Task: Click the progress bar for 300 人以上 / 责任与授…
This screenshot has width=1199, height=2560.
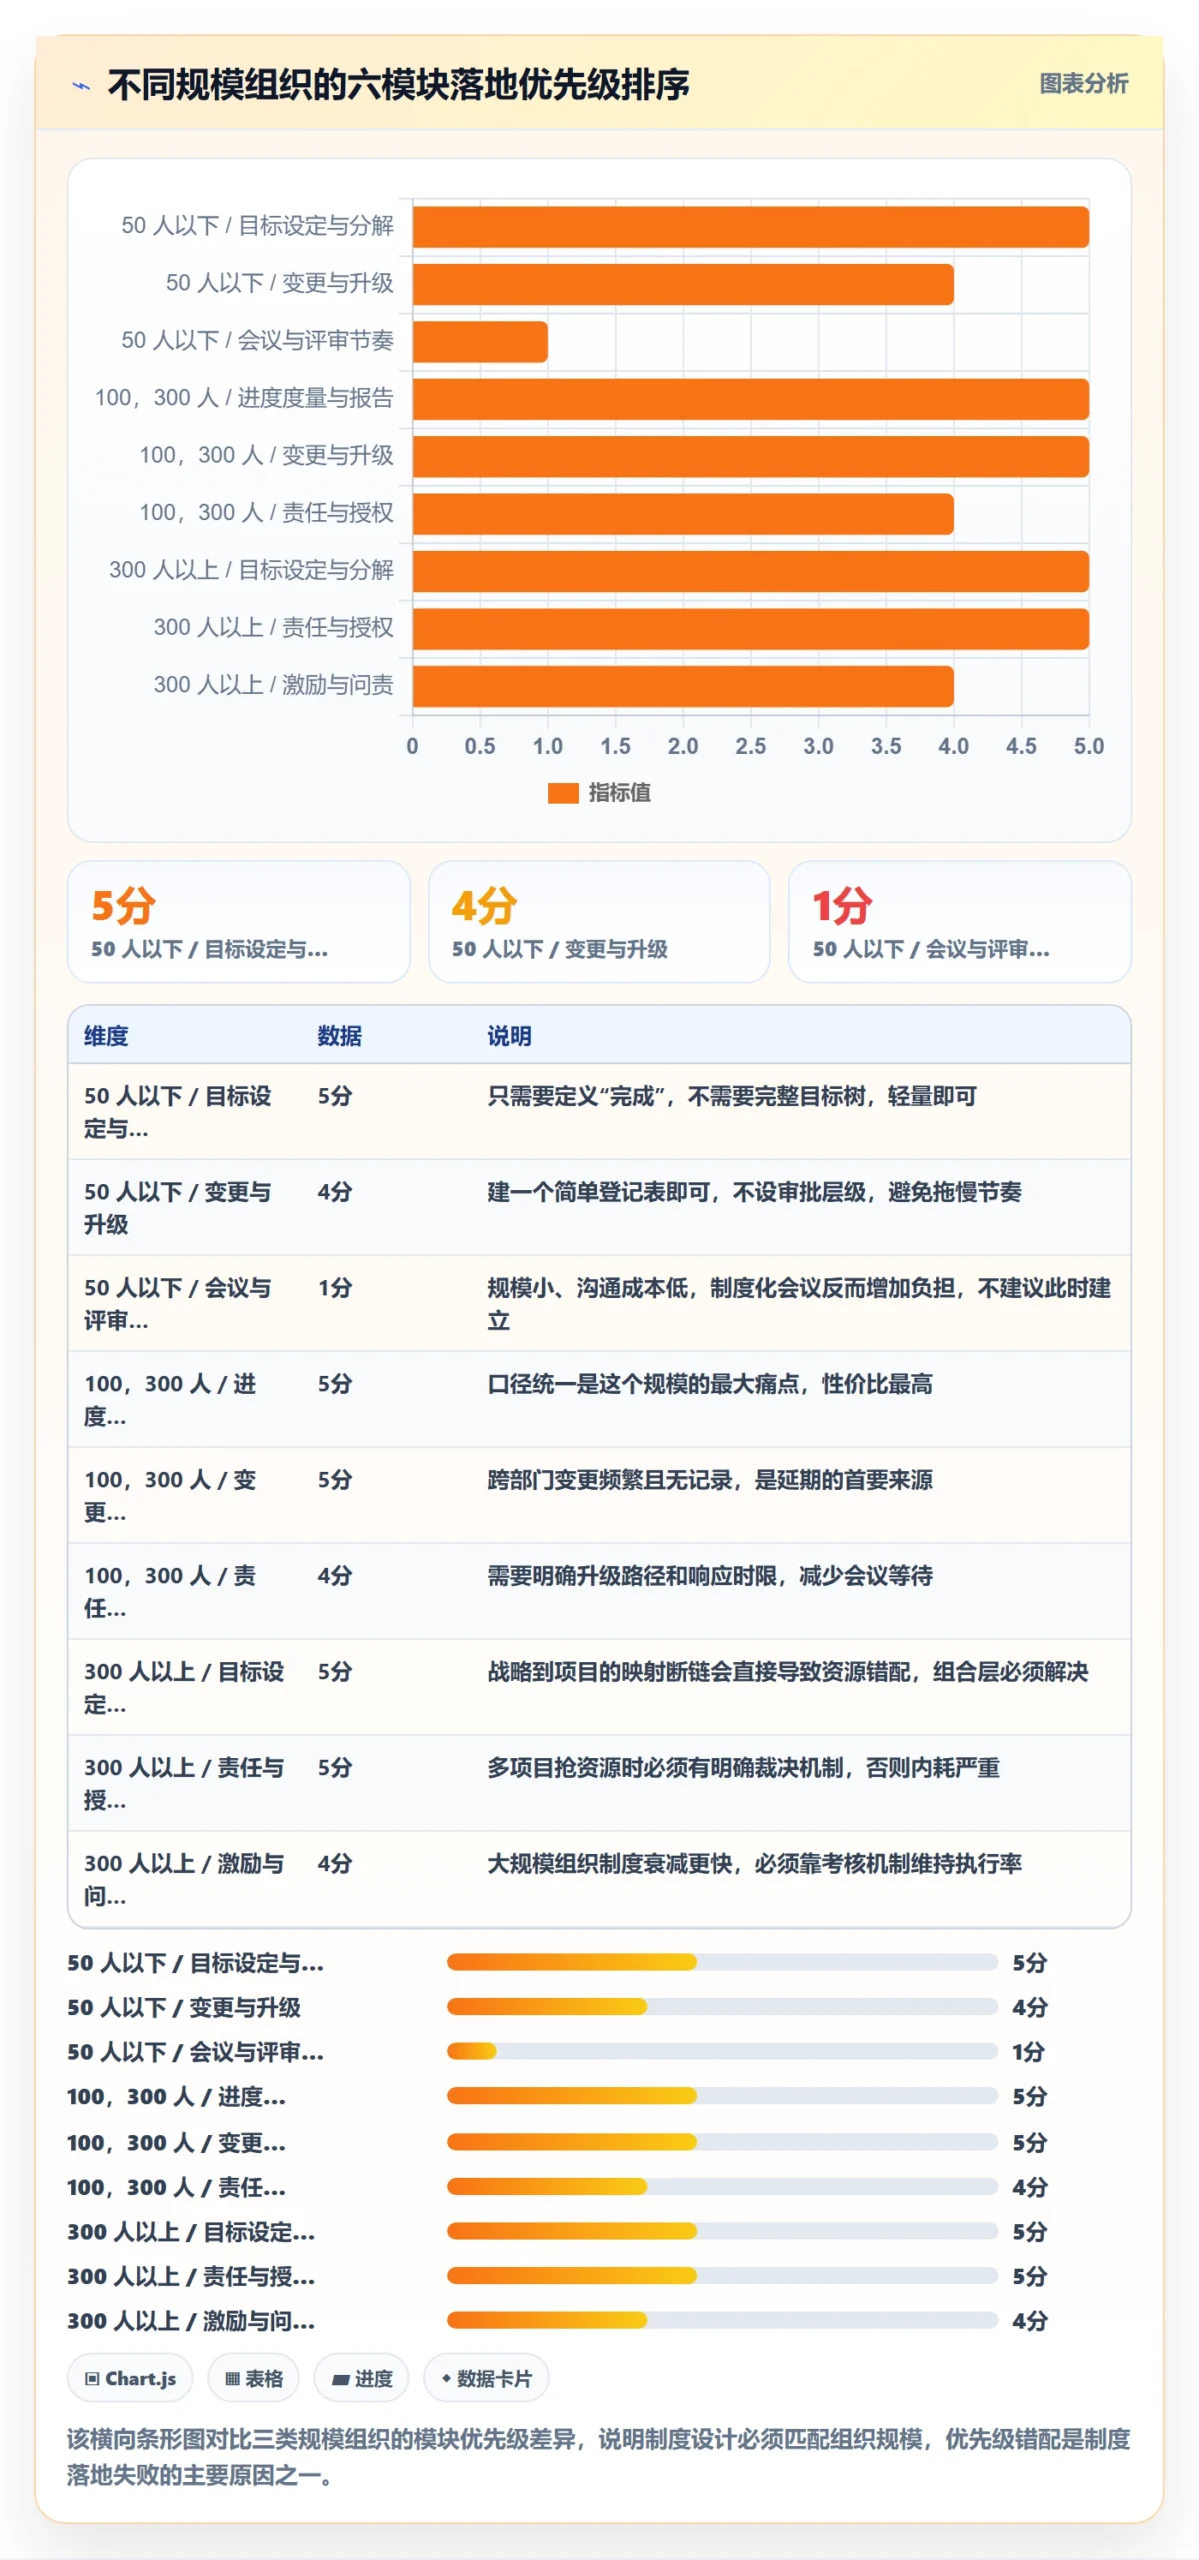Action: pos(722,2276)
